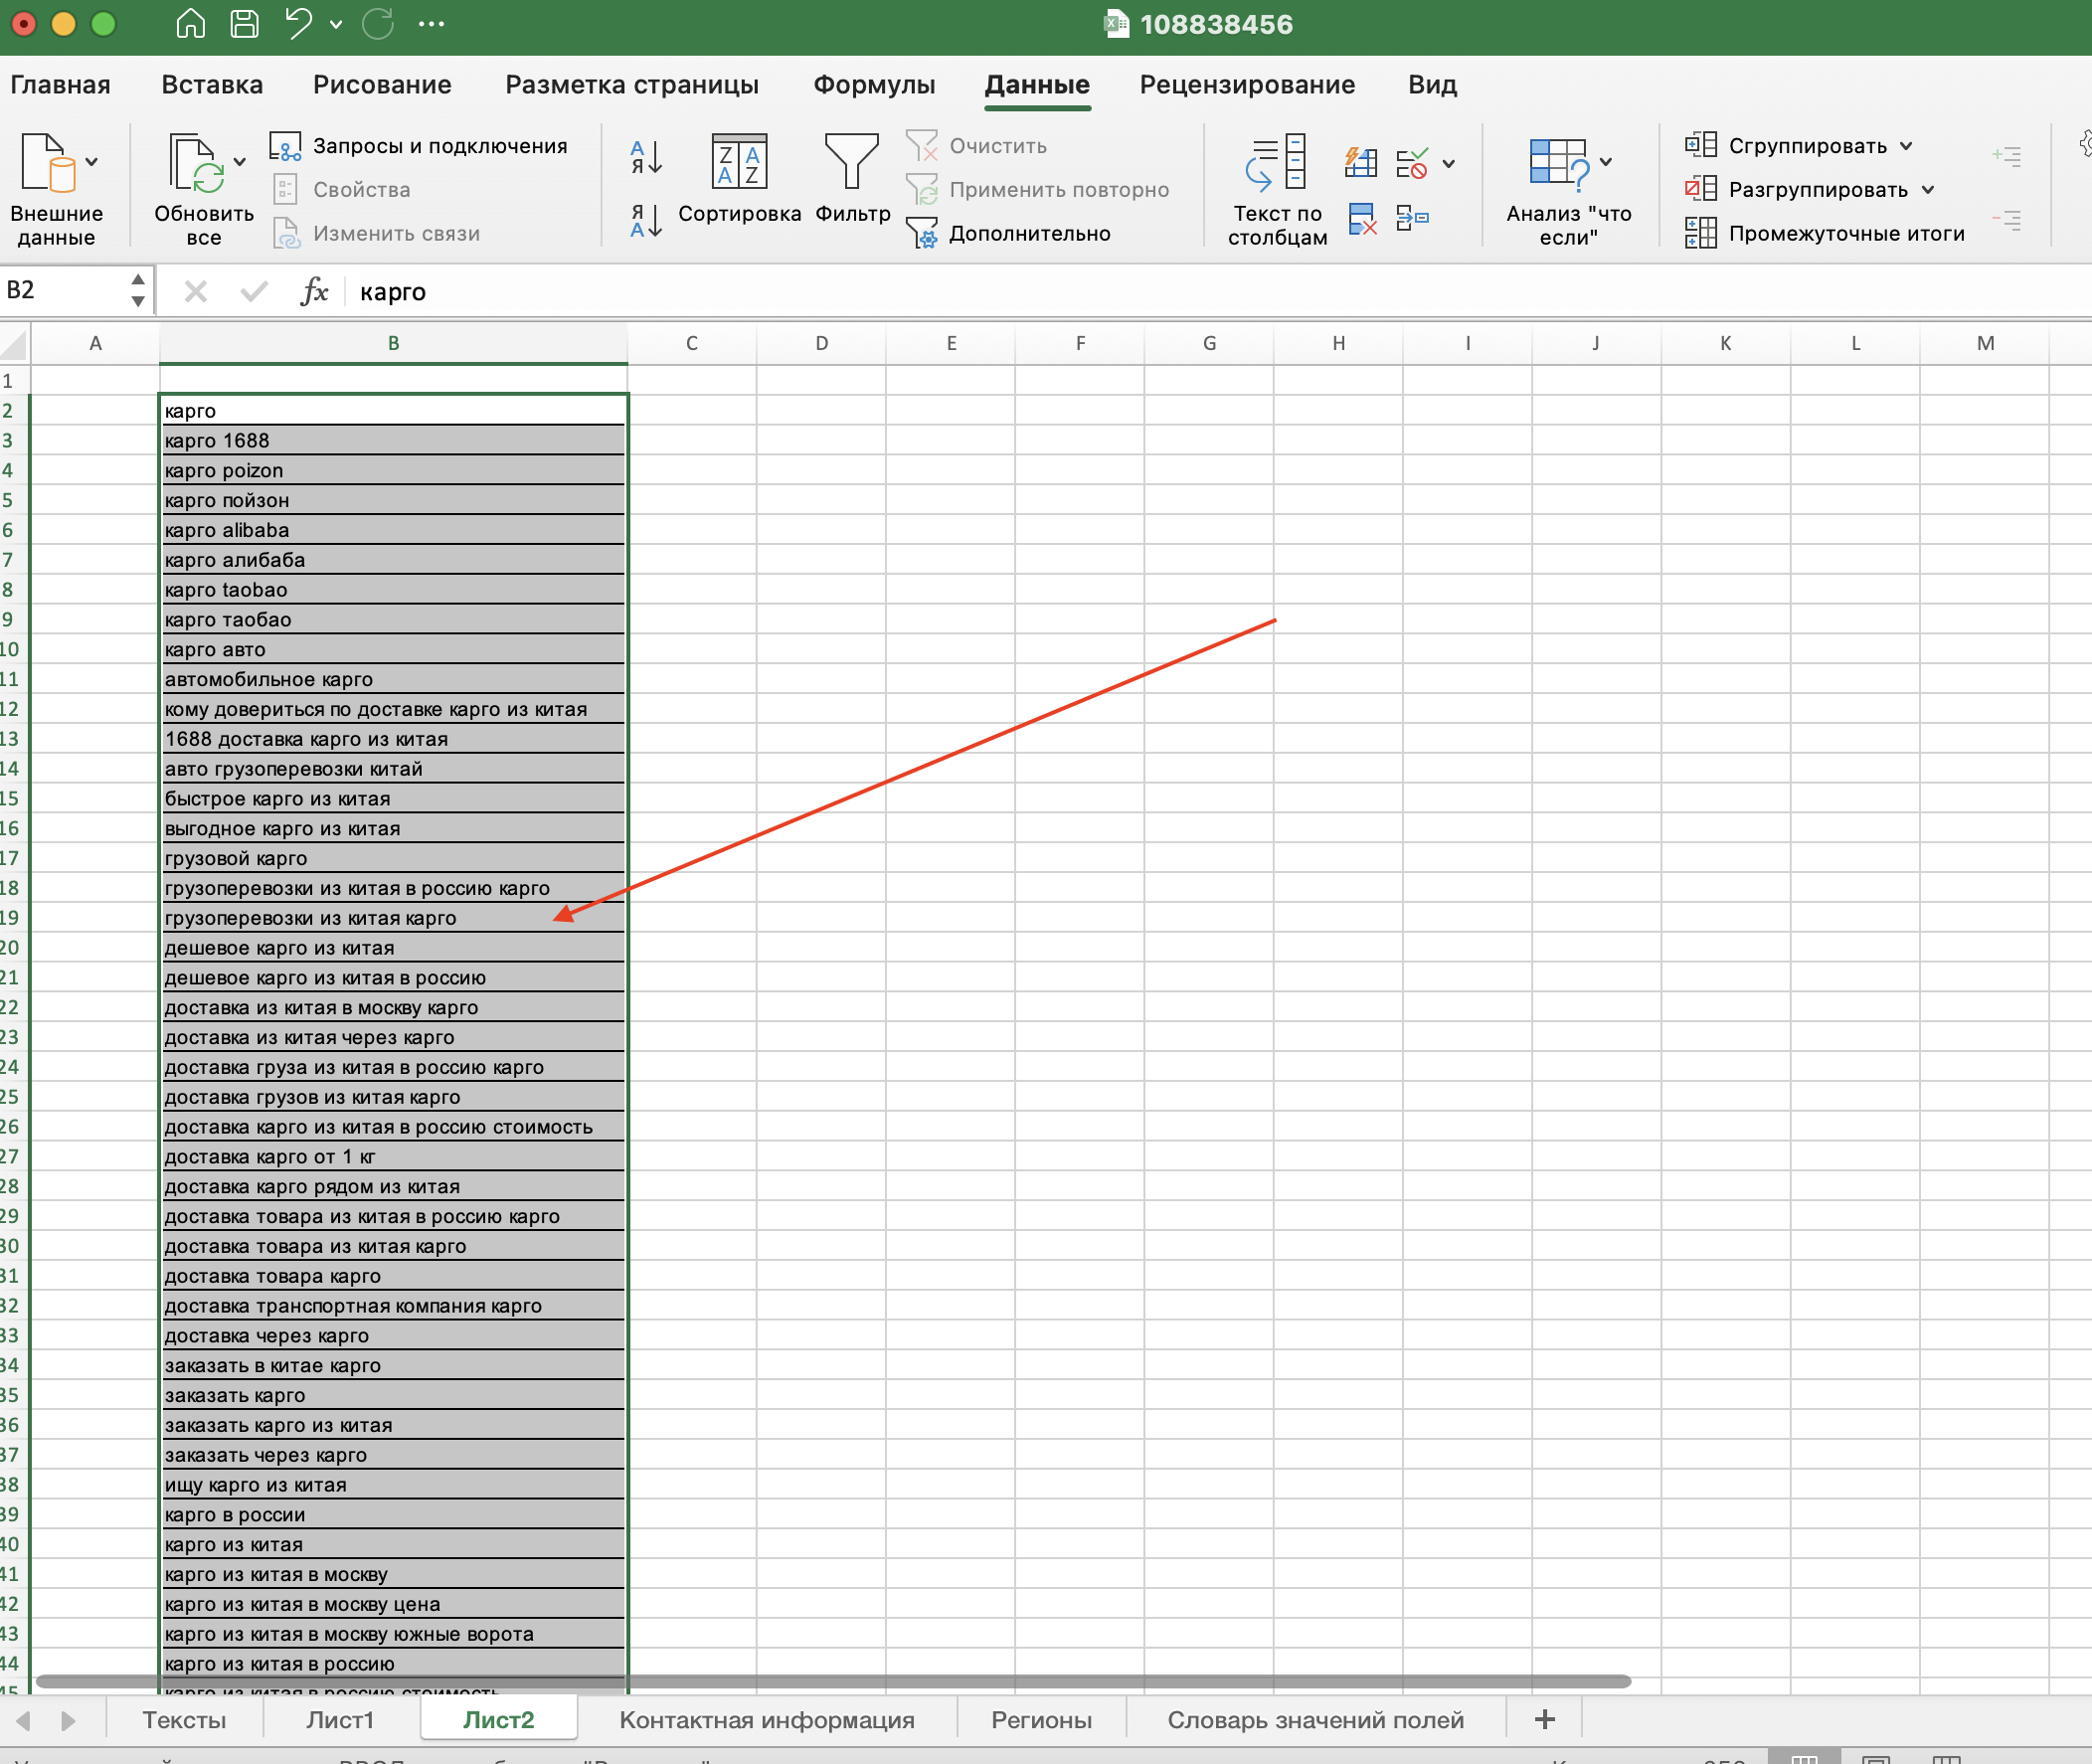This screenshot has width=2092, height=1764.
Task: Click the Flash Fill icon
Action: click(x=1361, y=161)
